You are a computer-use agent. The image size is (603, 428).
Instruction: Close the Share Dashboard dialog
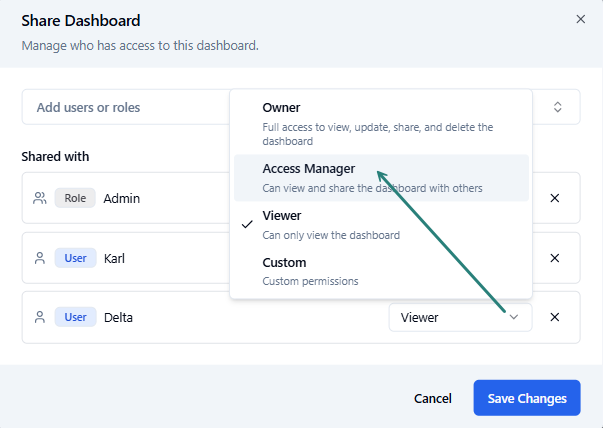point(581,19)
